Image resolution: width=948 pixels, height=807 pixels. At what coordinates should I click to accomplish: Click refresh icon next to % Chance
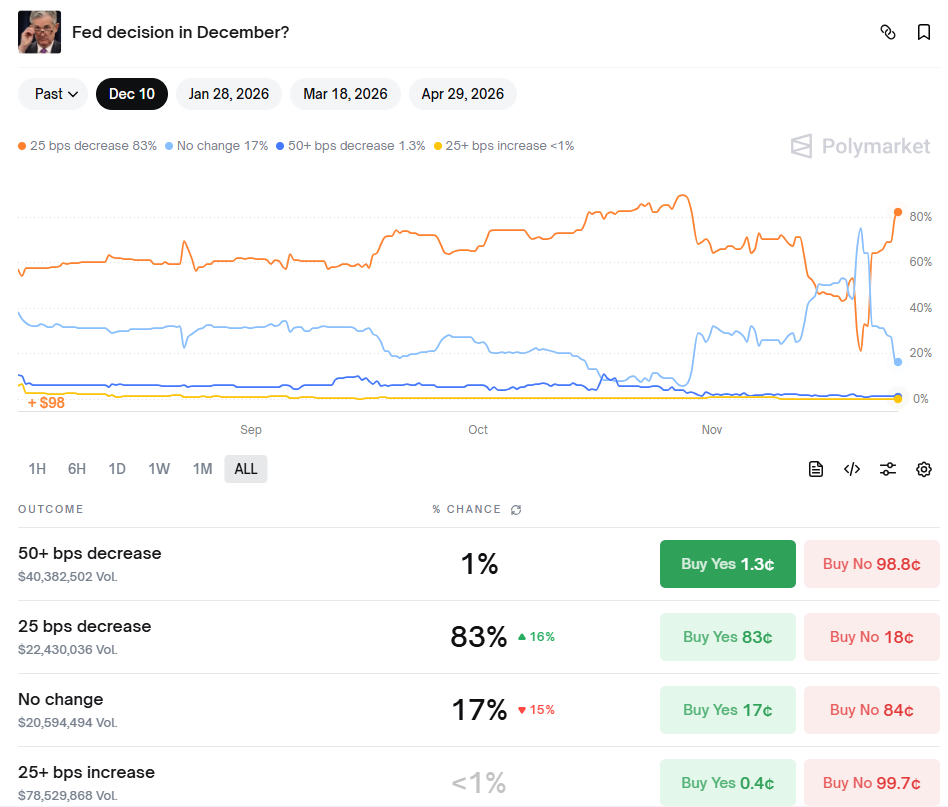point(516,510)
